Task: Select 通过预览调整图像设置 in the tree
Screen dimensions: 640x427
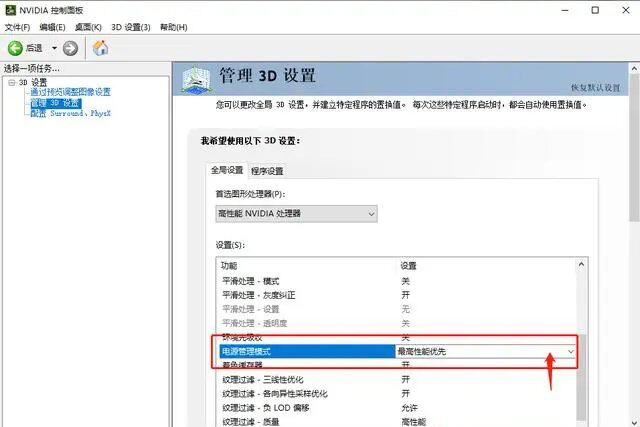Action: [x=71, y=92]
